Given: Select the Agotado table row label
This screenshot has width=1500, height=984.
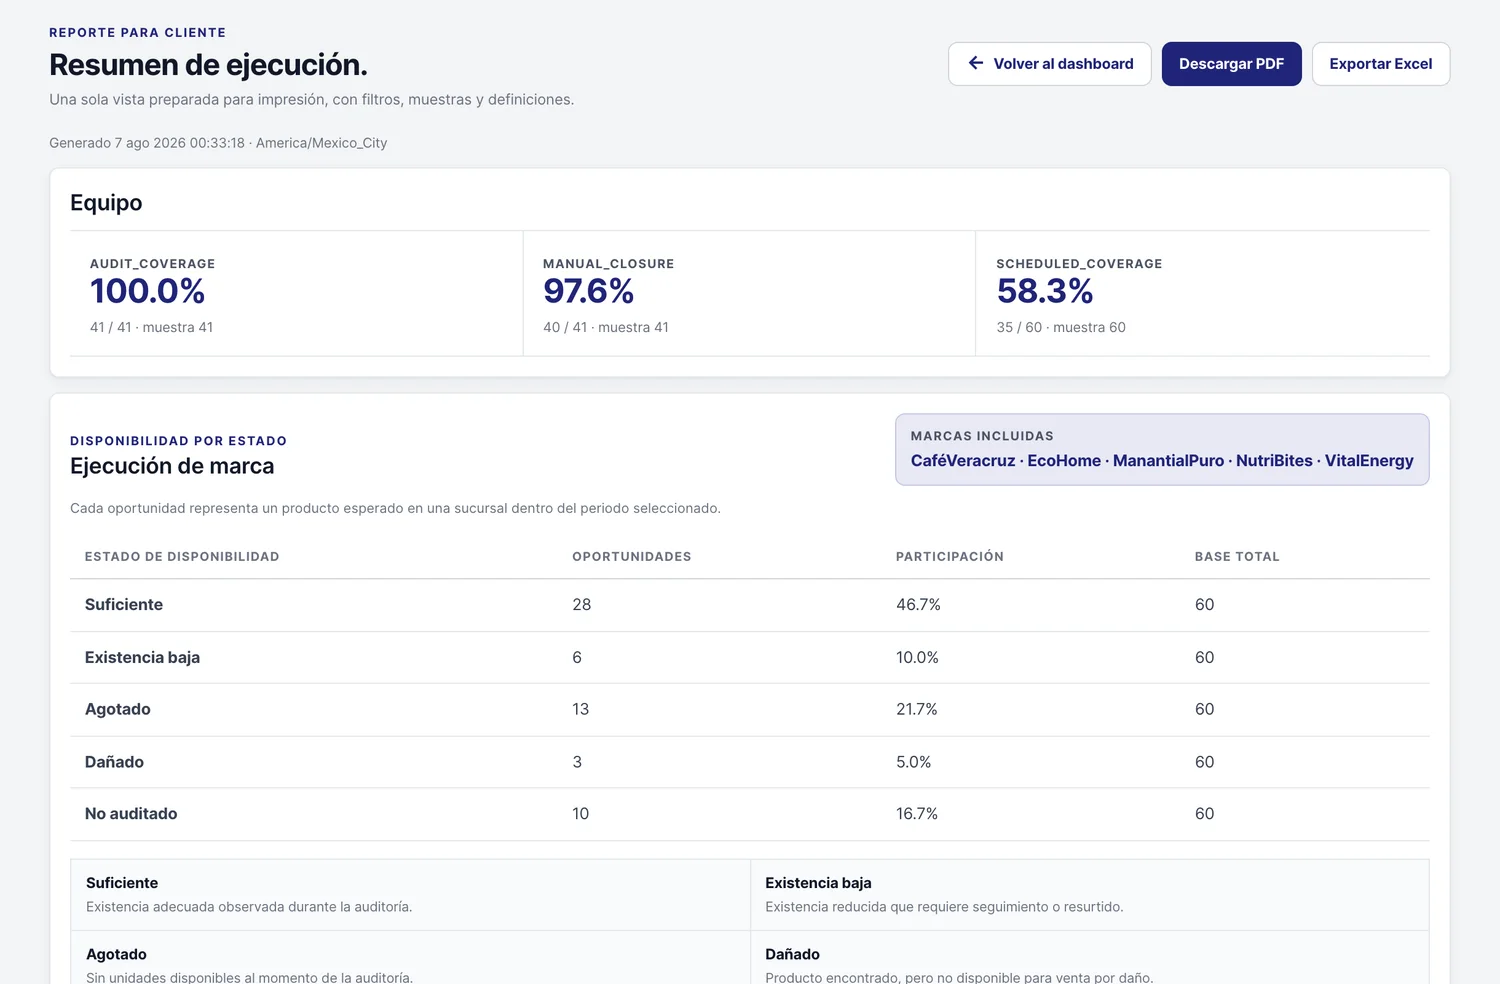Looking at the screenshot, I should 118,710.
